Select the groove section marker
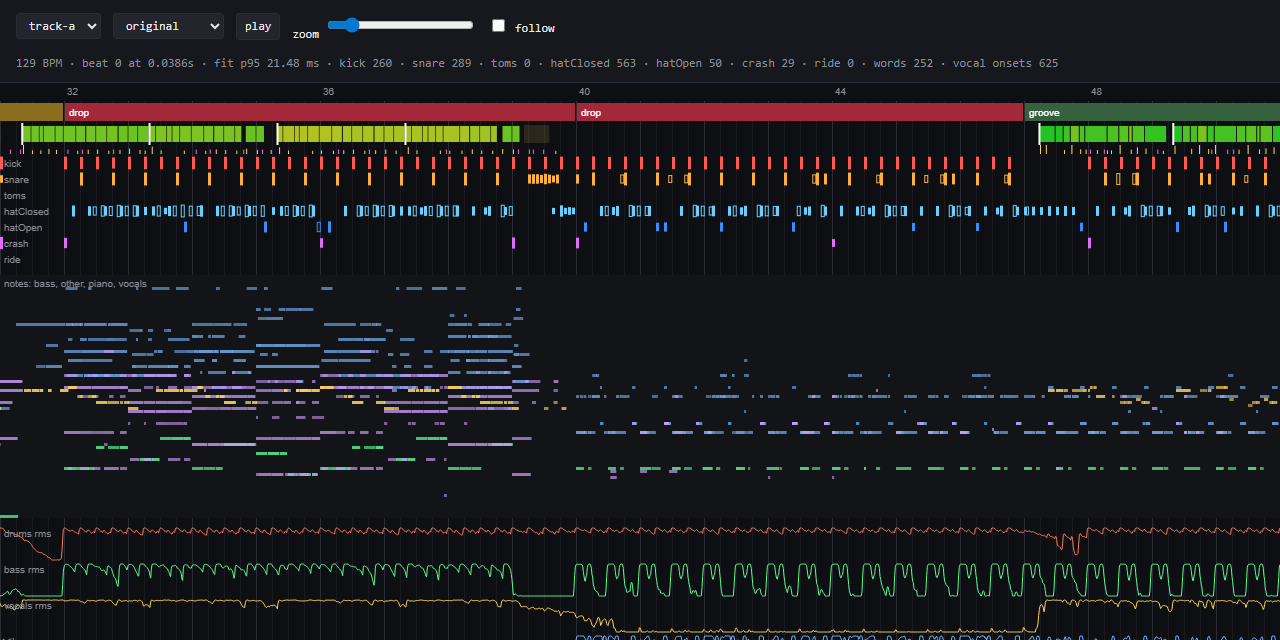This screenshot has width=1280, height=640. point(1152,112)
